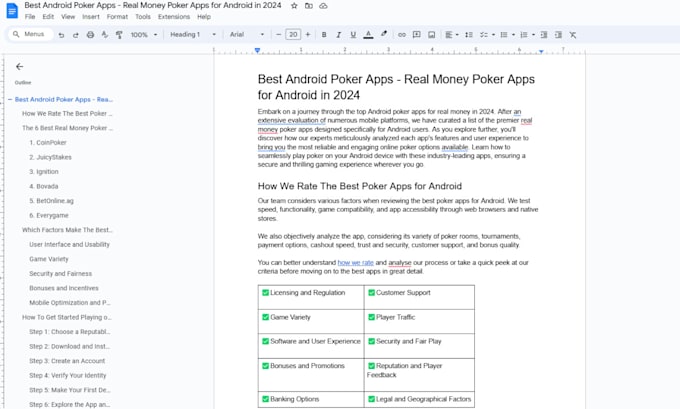Screen dimensions: 680x409
Task: Clear text formatting
Action: tap(573, 35)
